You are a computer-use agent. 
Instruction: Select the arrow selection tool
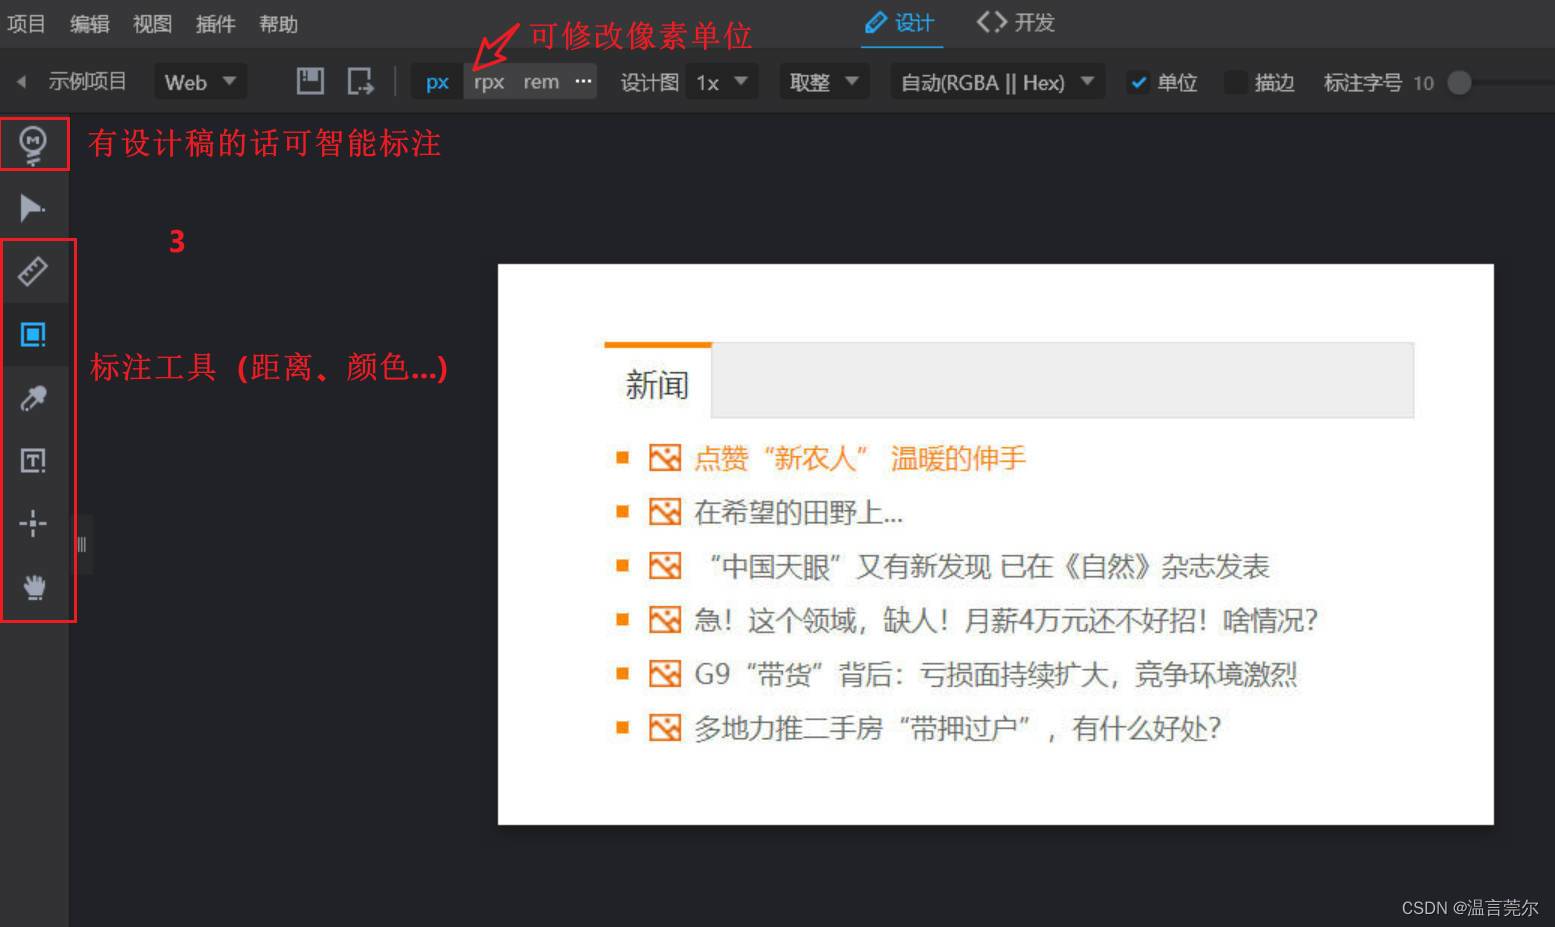pyautogui.click(x=32, y=208)
